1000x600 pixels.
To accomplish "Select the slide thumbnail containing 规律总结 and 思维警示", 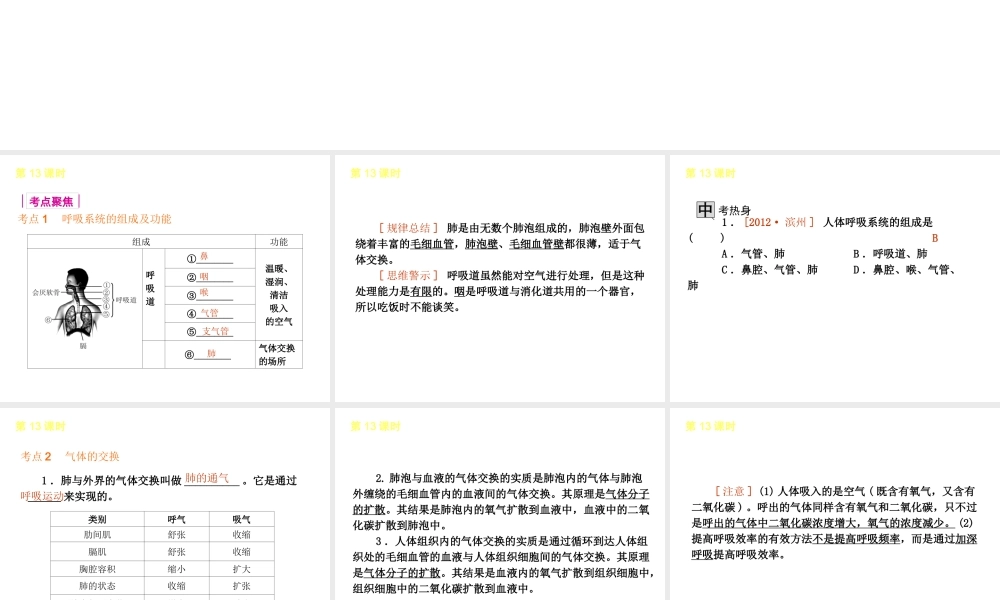I will 499,278.
